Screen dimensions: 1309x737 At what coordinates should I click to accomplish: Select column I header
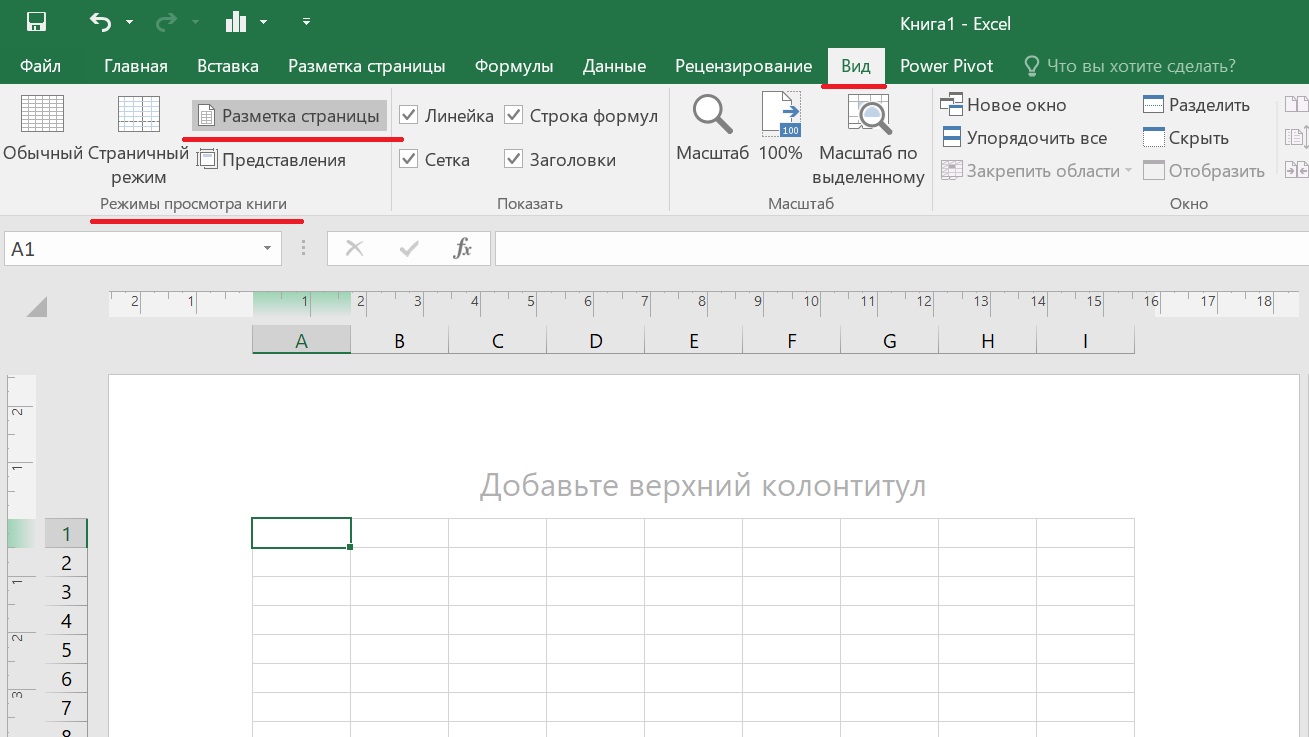click(1085, 341)
